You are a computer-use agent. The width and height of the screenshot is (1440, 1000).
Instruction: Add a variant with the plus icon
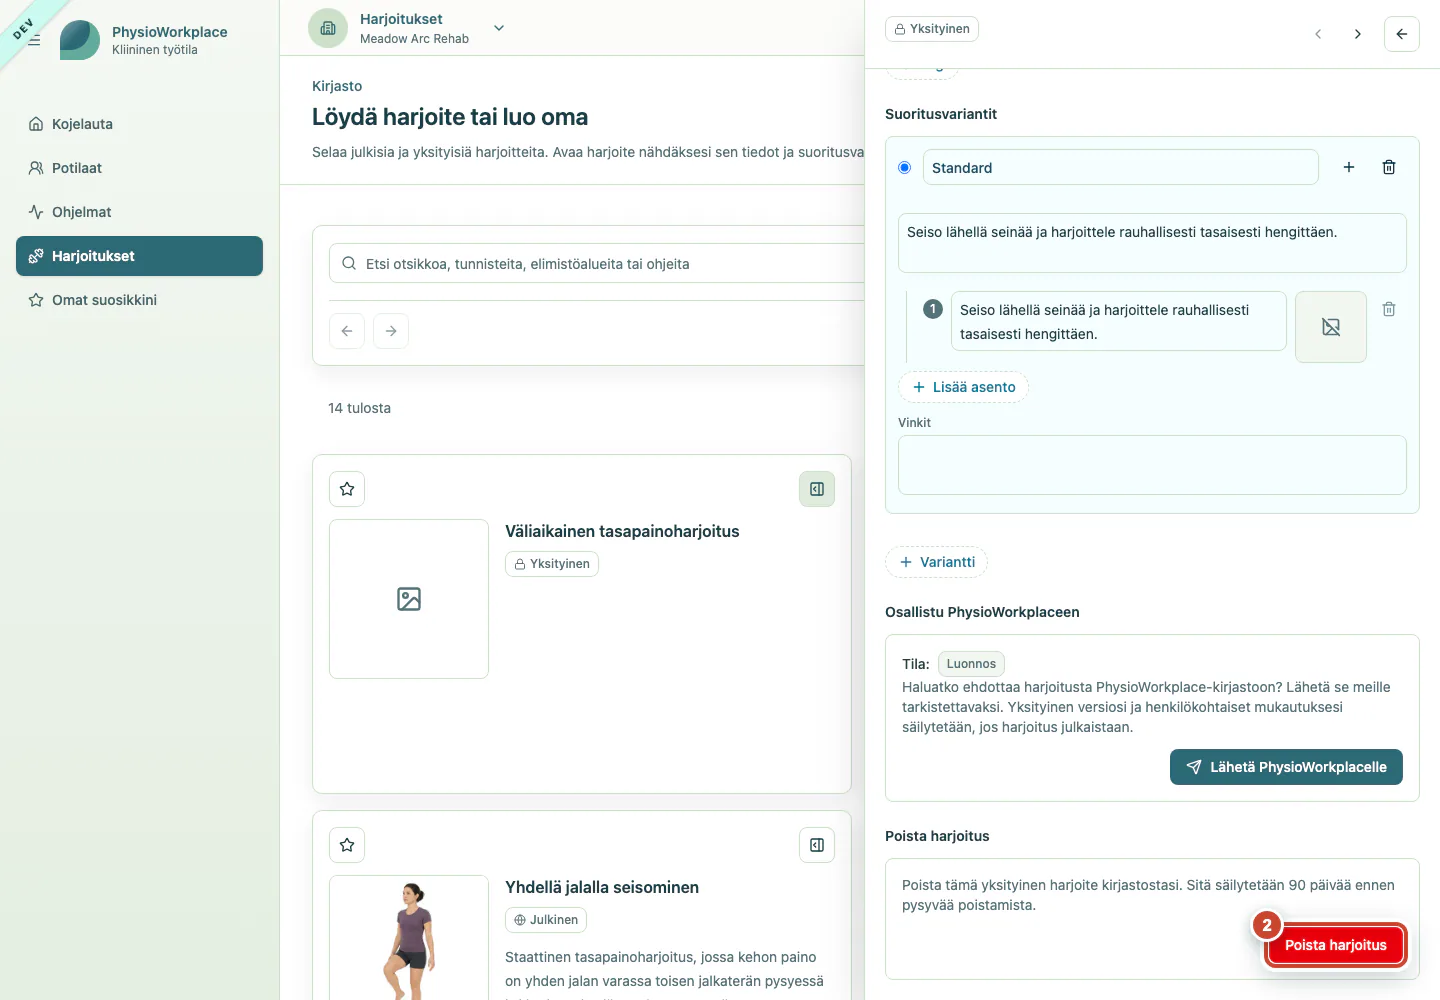click(1349, 167)
